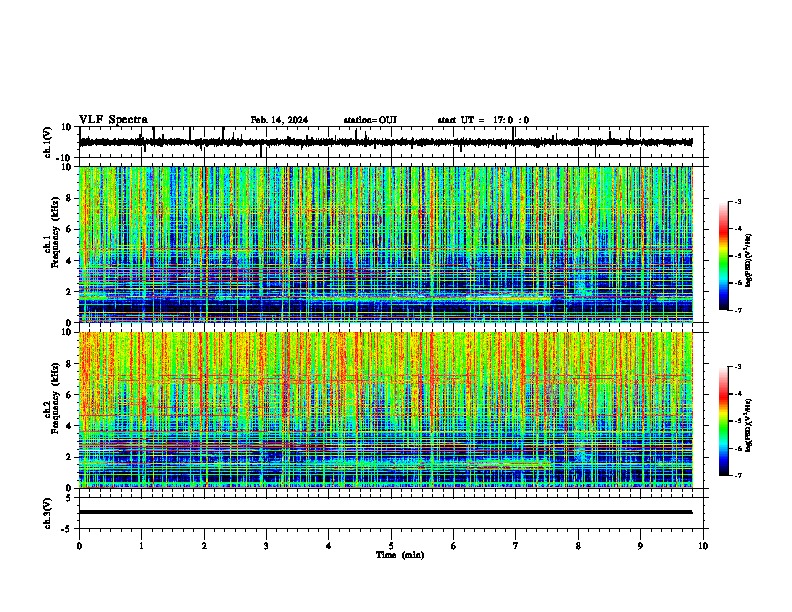Select the date text 'Feb. 14, 2024'
Image resolution: width=792 pixels, height=612 pixels.
279,120
